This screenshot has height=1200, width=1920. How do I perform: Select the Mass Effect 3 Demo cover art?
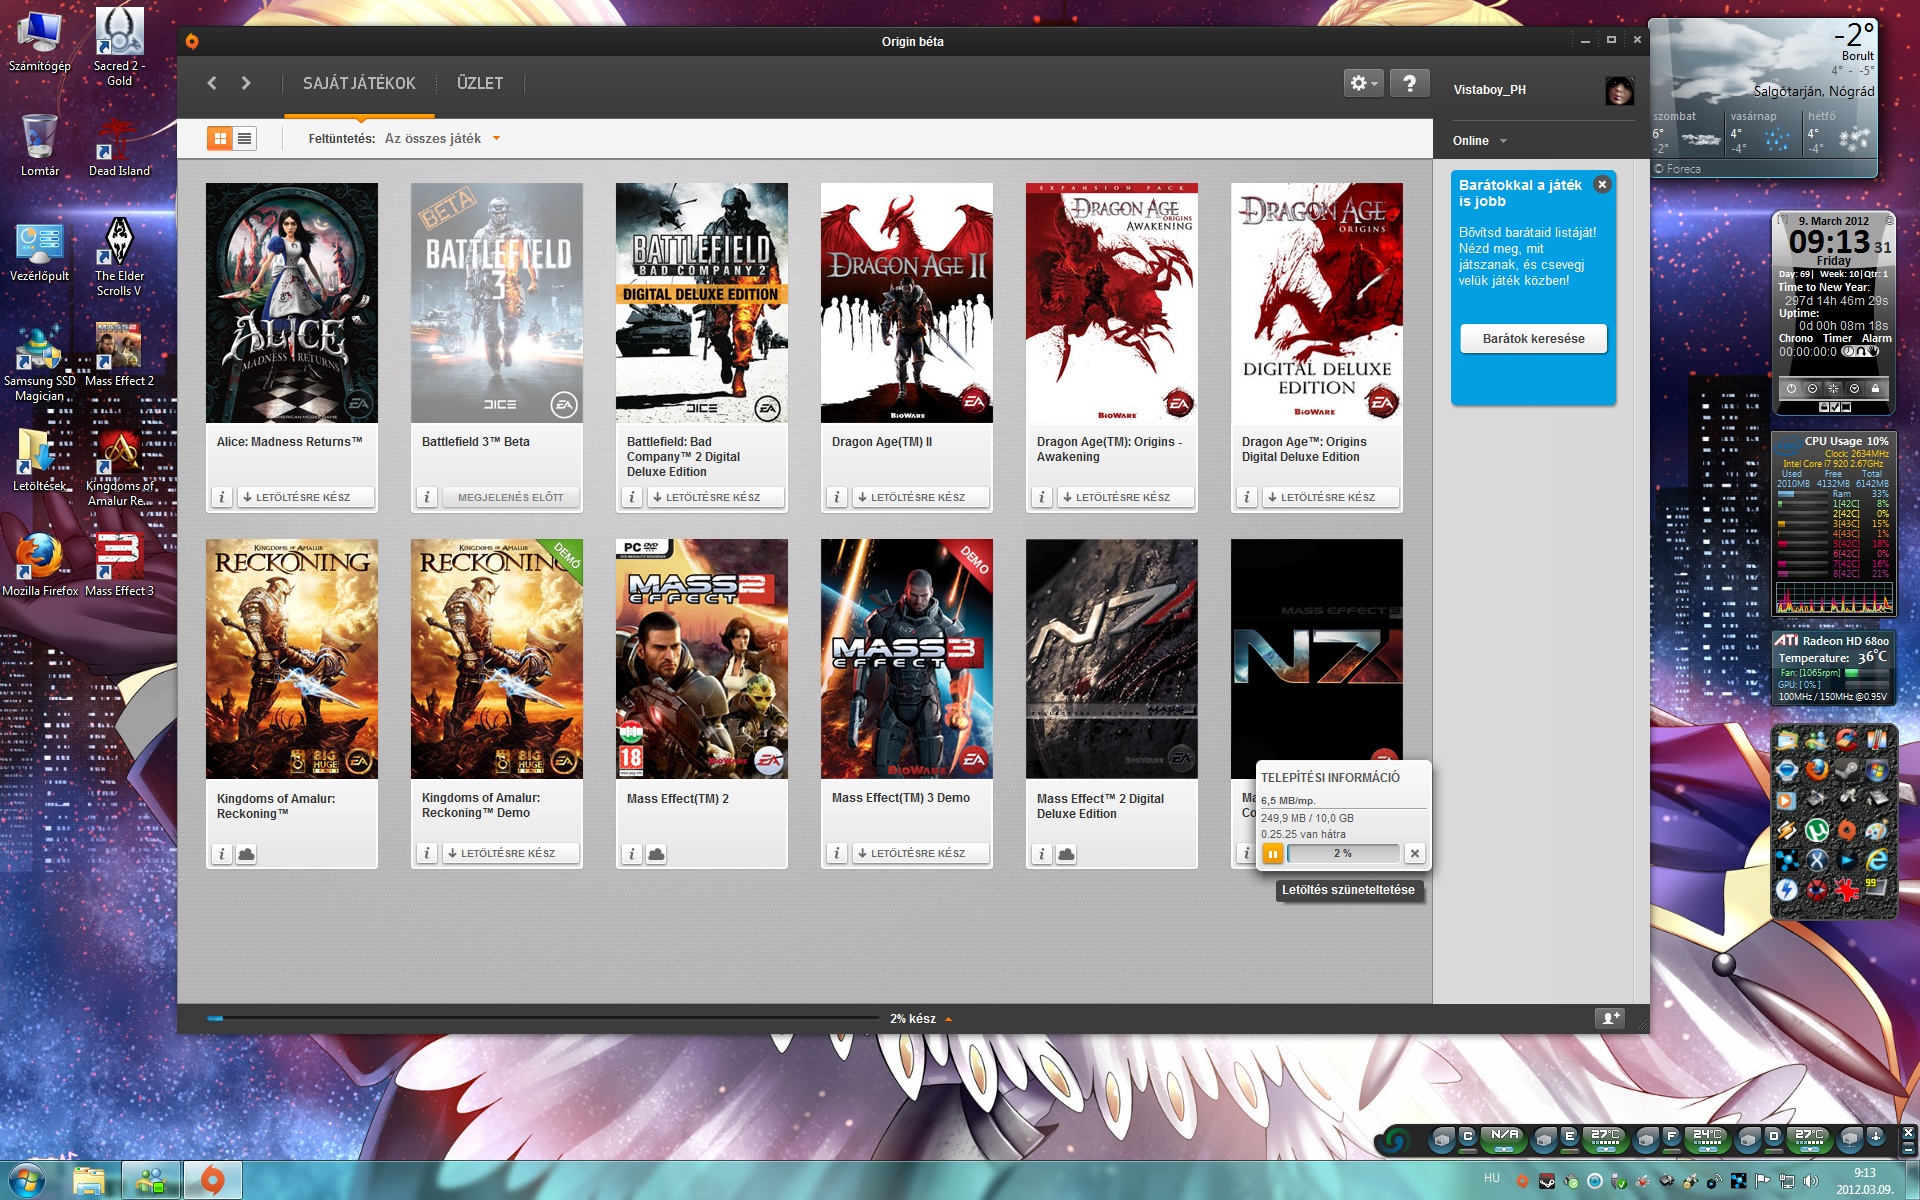(x=907, y=659)
